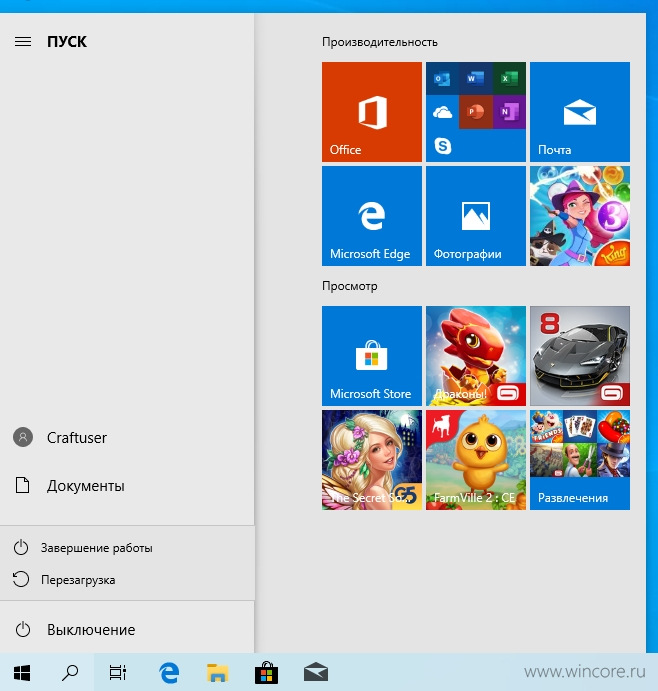This screenshot has width=658, height=691.
Task: Launch Edge from the taskbar
Action: (169, 672)
